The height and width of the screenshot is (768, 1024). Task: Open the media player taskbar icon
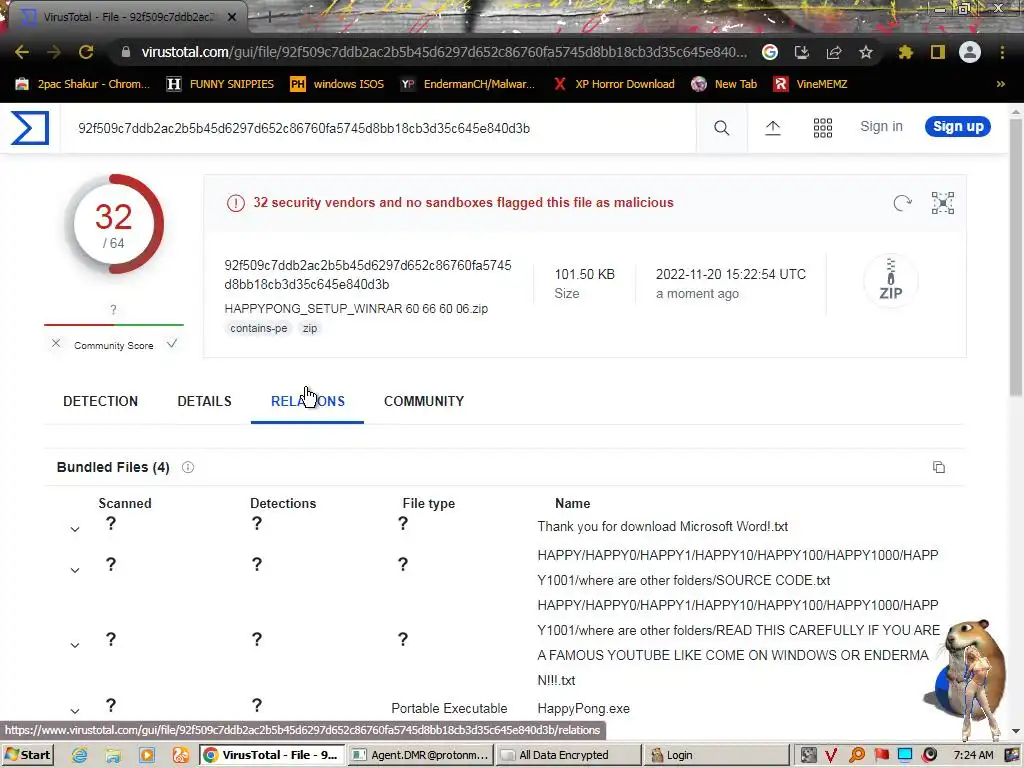tap(147, 755)
